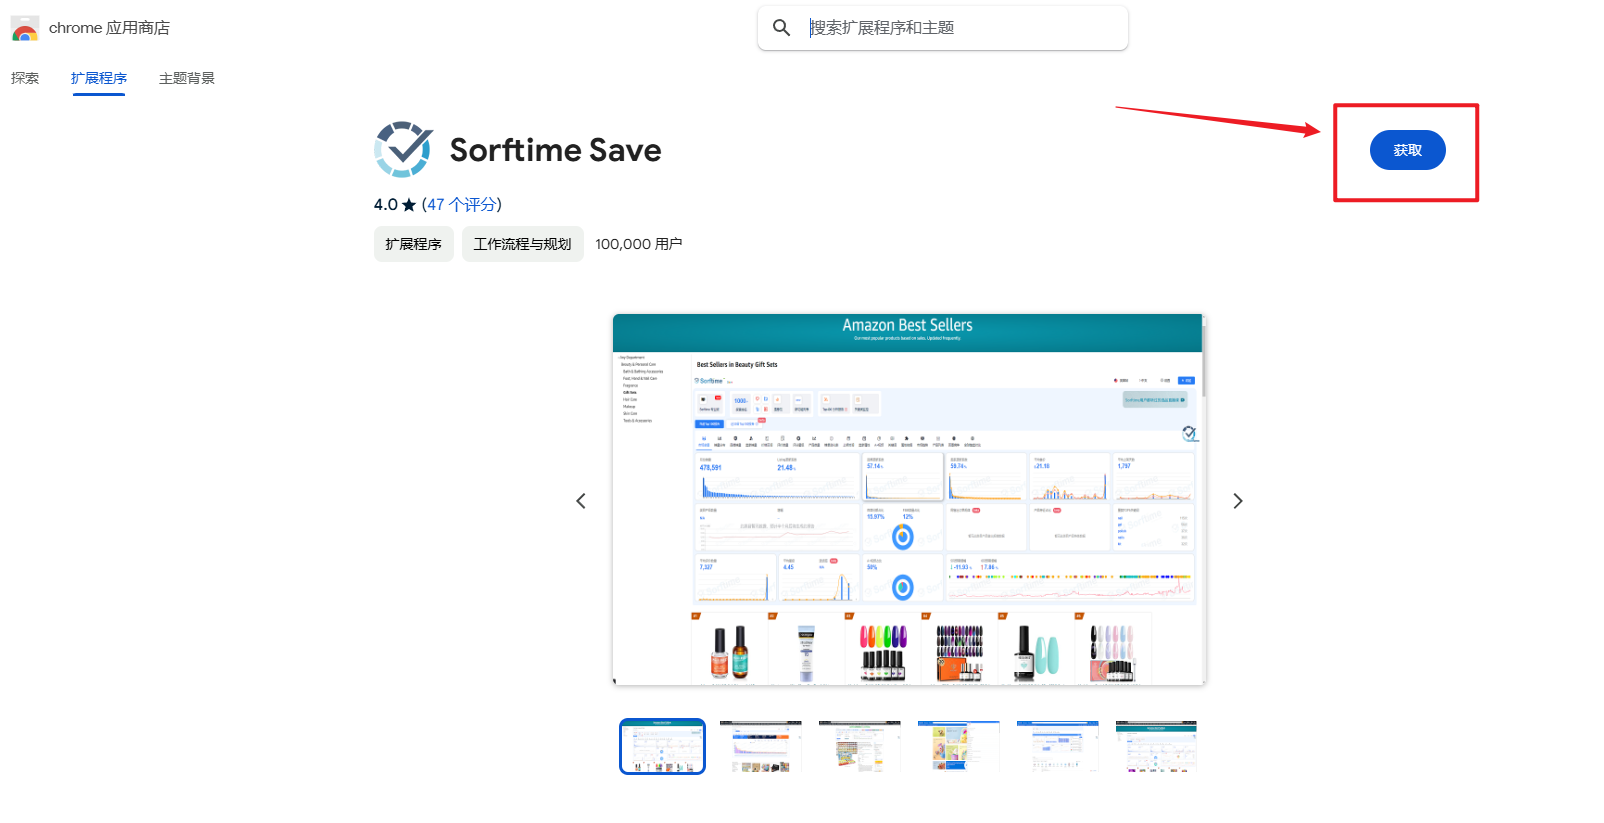Click the search magnifier icon
This screenshot has height=823, width=1604.
782,28
